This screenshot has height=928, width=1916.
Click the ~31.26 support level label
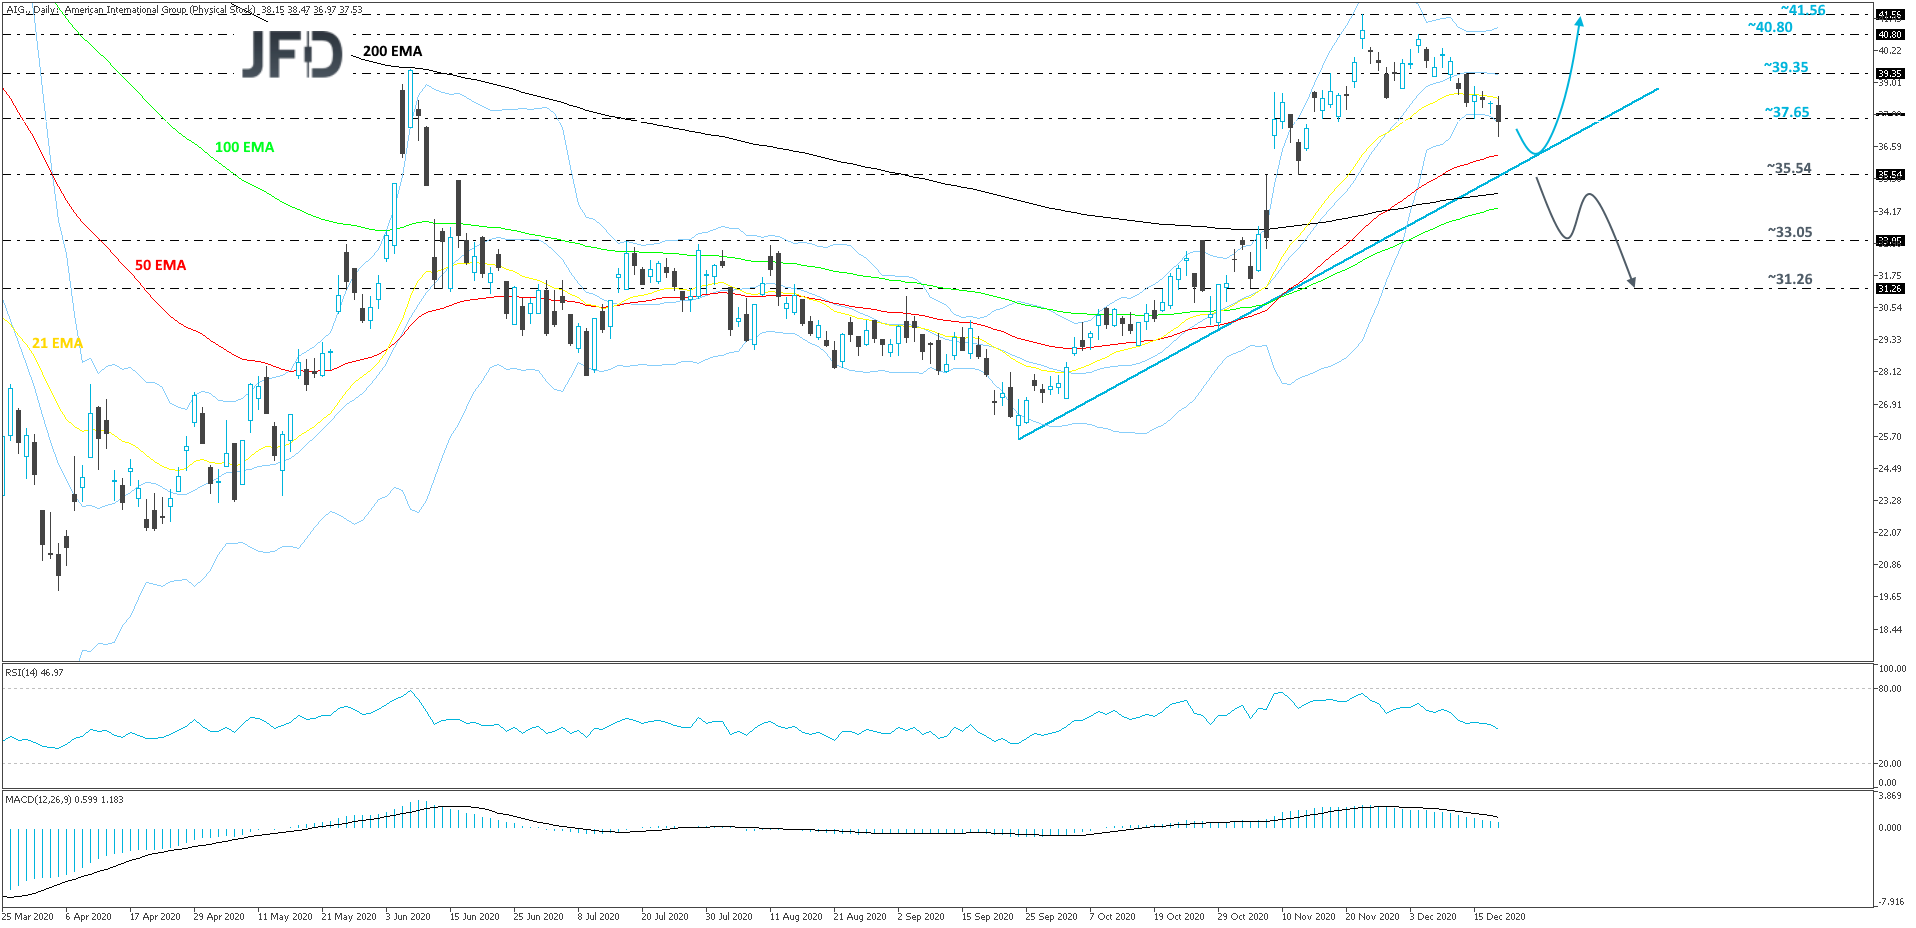pos(1789,279)
